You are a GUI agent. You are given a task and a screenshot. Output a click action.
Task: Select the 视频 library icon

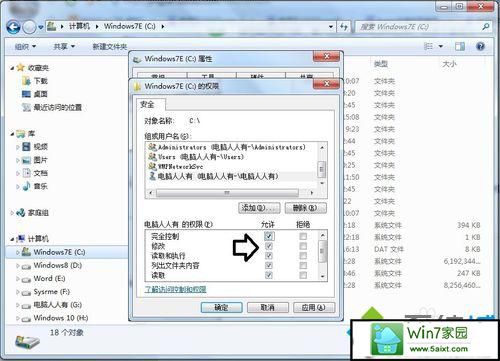coord(26,147)
